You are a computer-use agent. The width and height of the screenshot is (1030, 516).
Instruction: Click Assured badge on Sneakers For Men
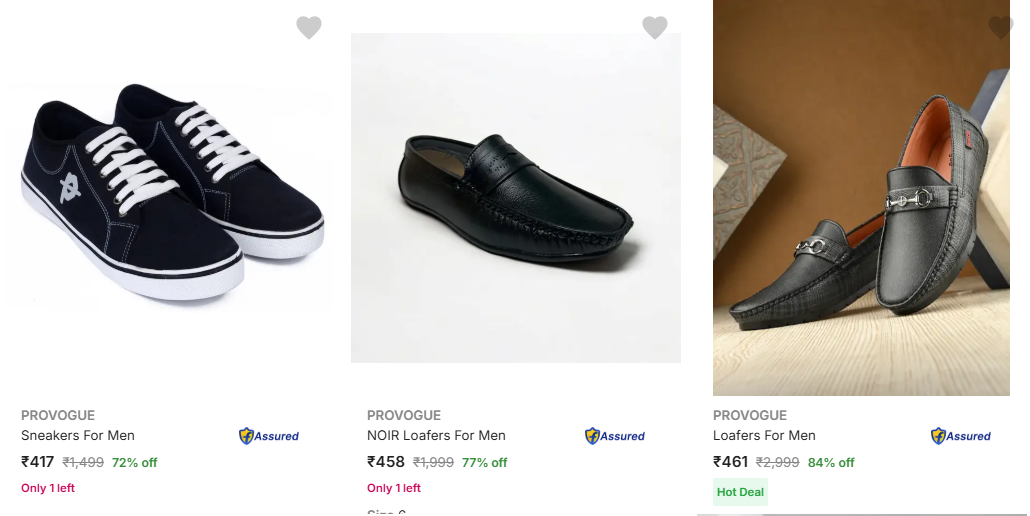pos(269,436)
